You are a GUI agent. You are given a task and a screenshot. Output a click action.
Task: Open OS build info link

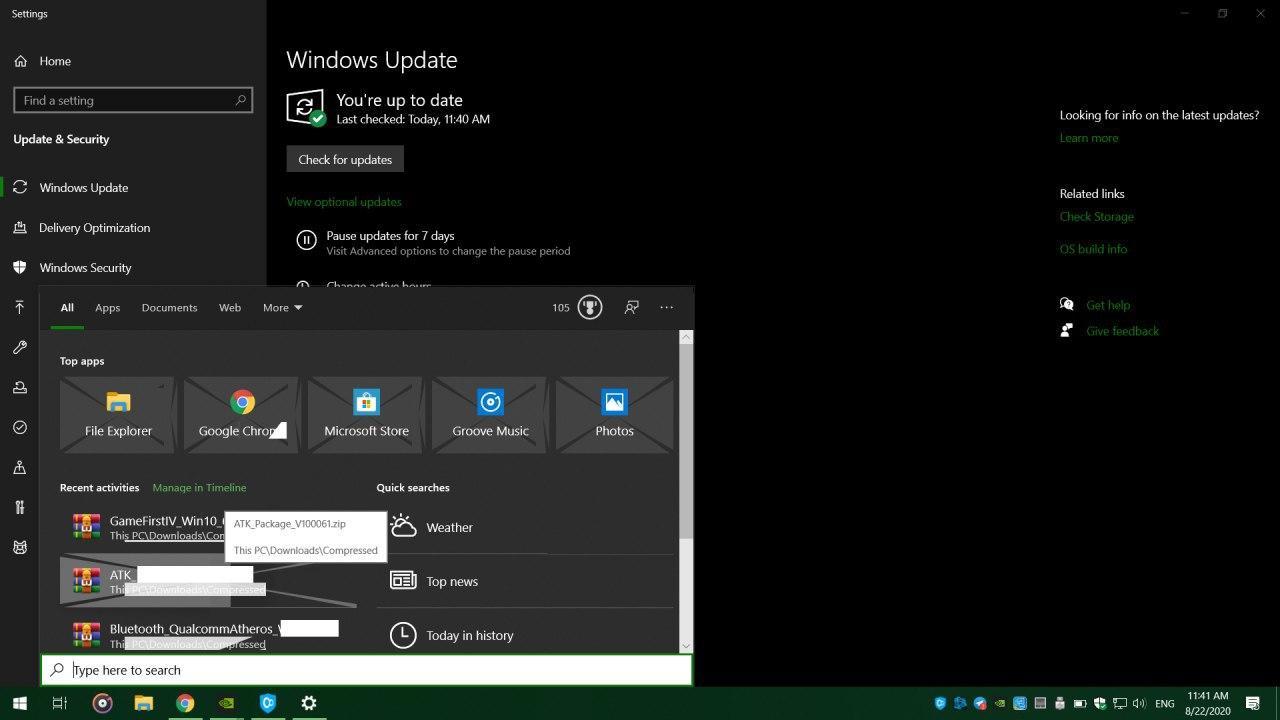(x=1093, y=249)
